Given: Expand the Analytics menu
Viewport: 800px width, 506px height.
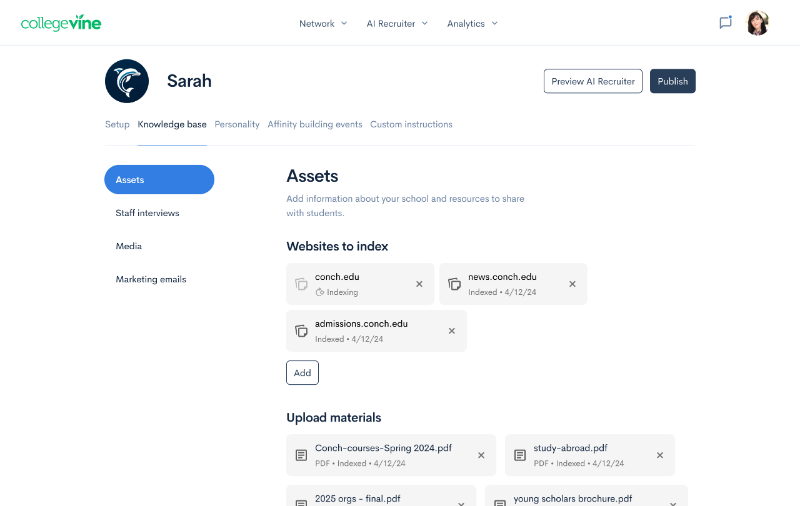Looking at the screenshot, I should click(x=472, y=23).
